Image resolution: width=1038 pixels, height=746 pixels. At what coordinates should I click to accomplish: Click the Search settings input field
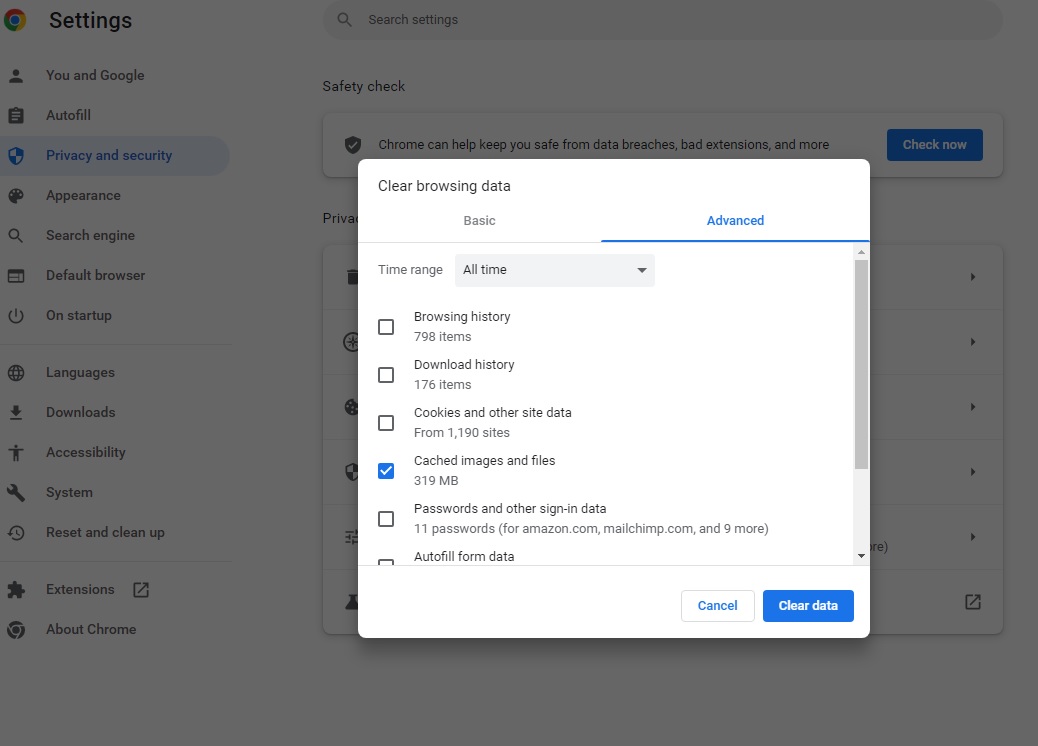click(x=660, y=20)
